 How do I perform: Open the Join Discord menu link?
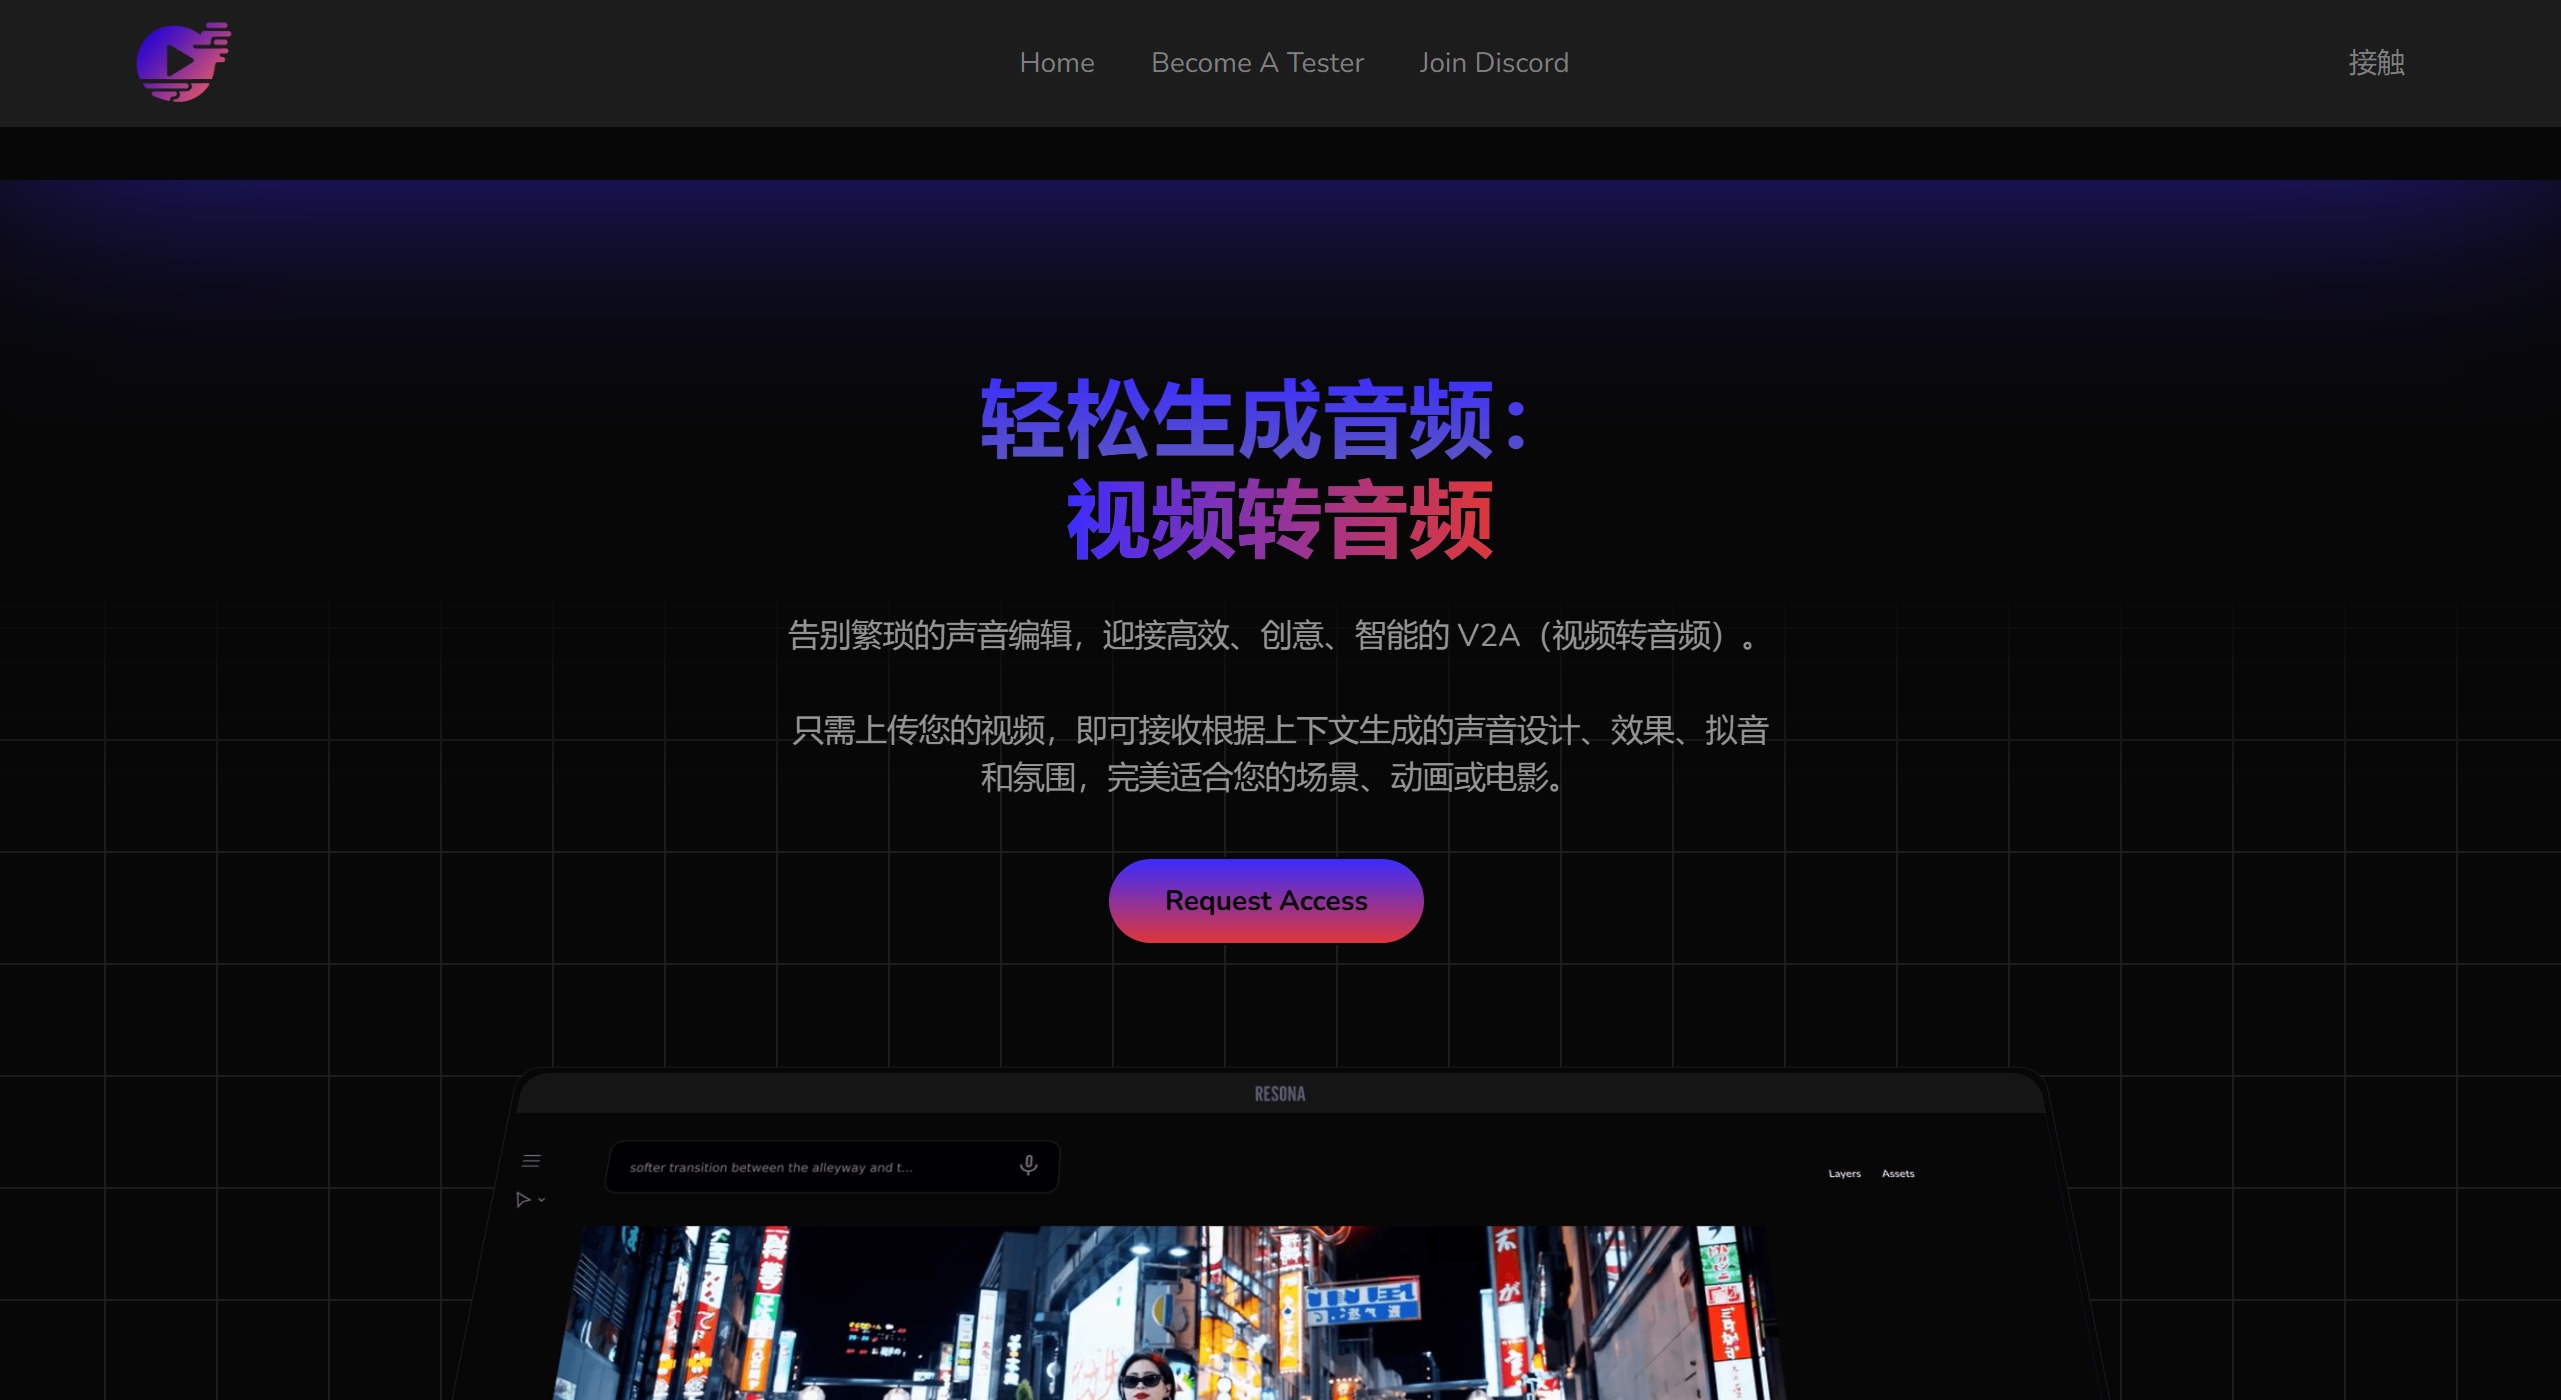[1492, 64]
